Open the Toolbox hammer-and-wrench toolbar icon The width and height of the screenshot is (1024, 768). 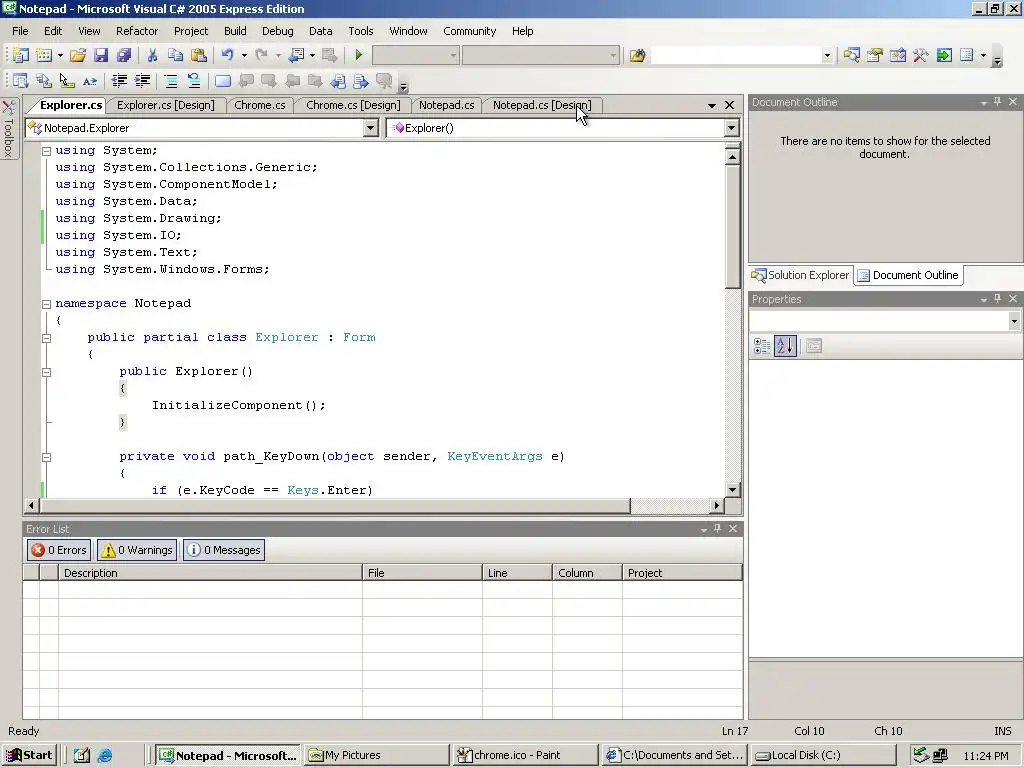tap(921, 56)
